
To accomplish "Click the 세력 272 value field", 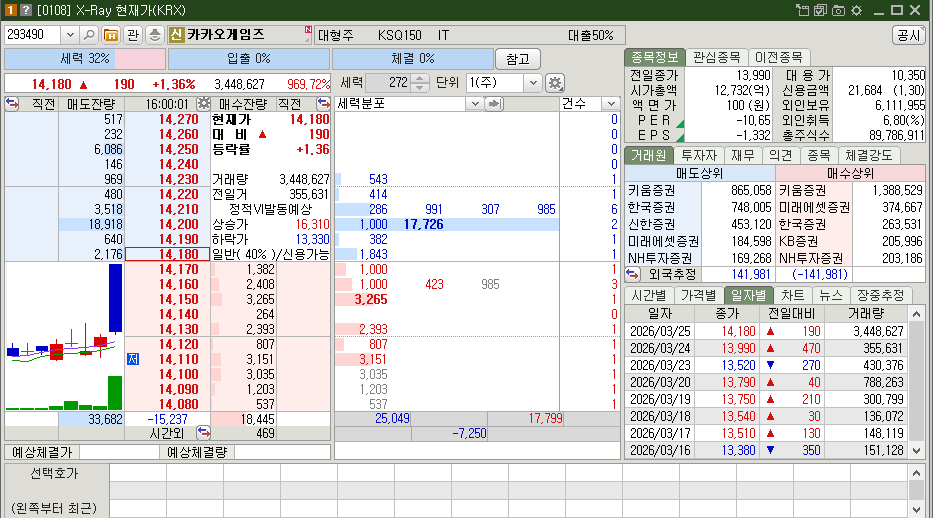I will pyautogui.click(x=389, y=83).
